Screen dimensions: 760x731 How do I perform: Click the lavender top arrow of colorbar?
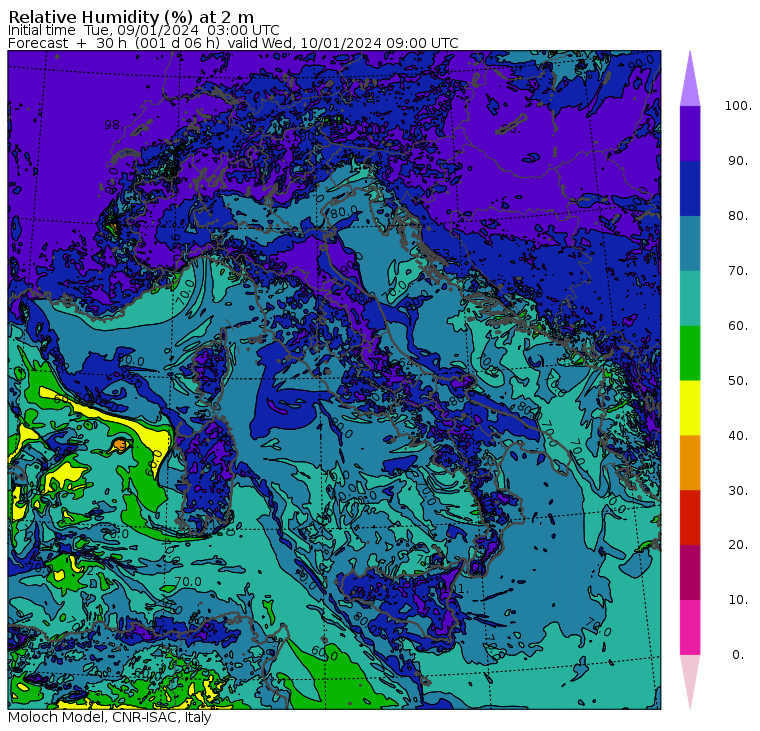pyautogui.click(x=690, y=85)
